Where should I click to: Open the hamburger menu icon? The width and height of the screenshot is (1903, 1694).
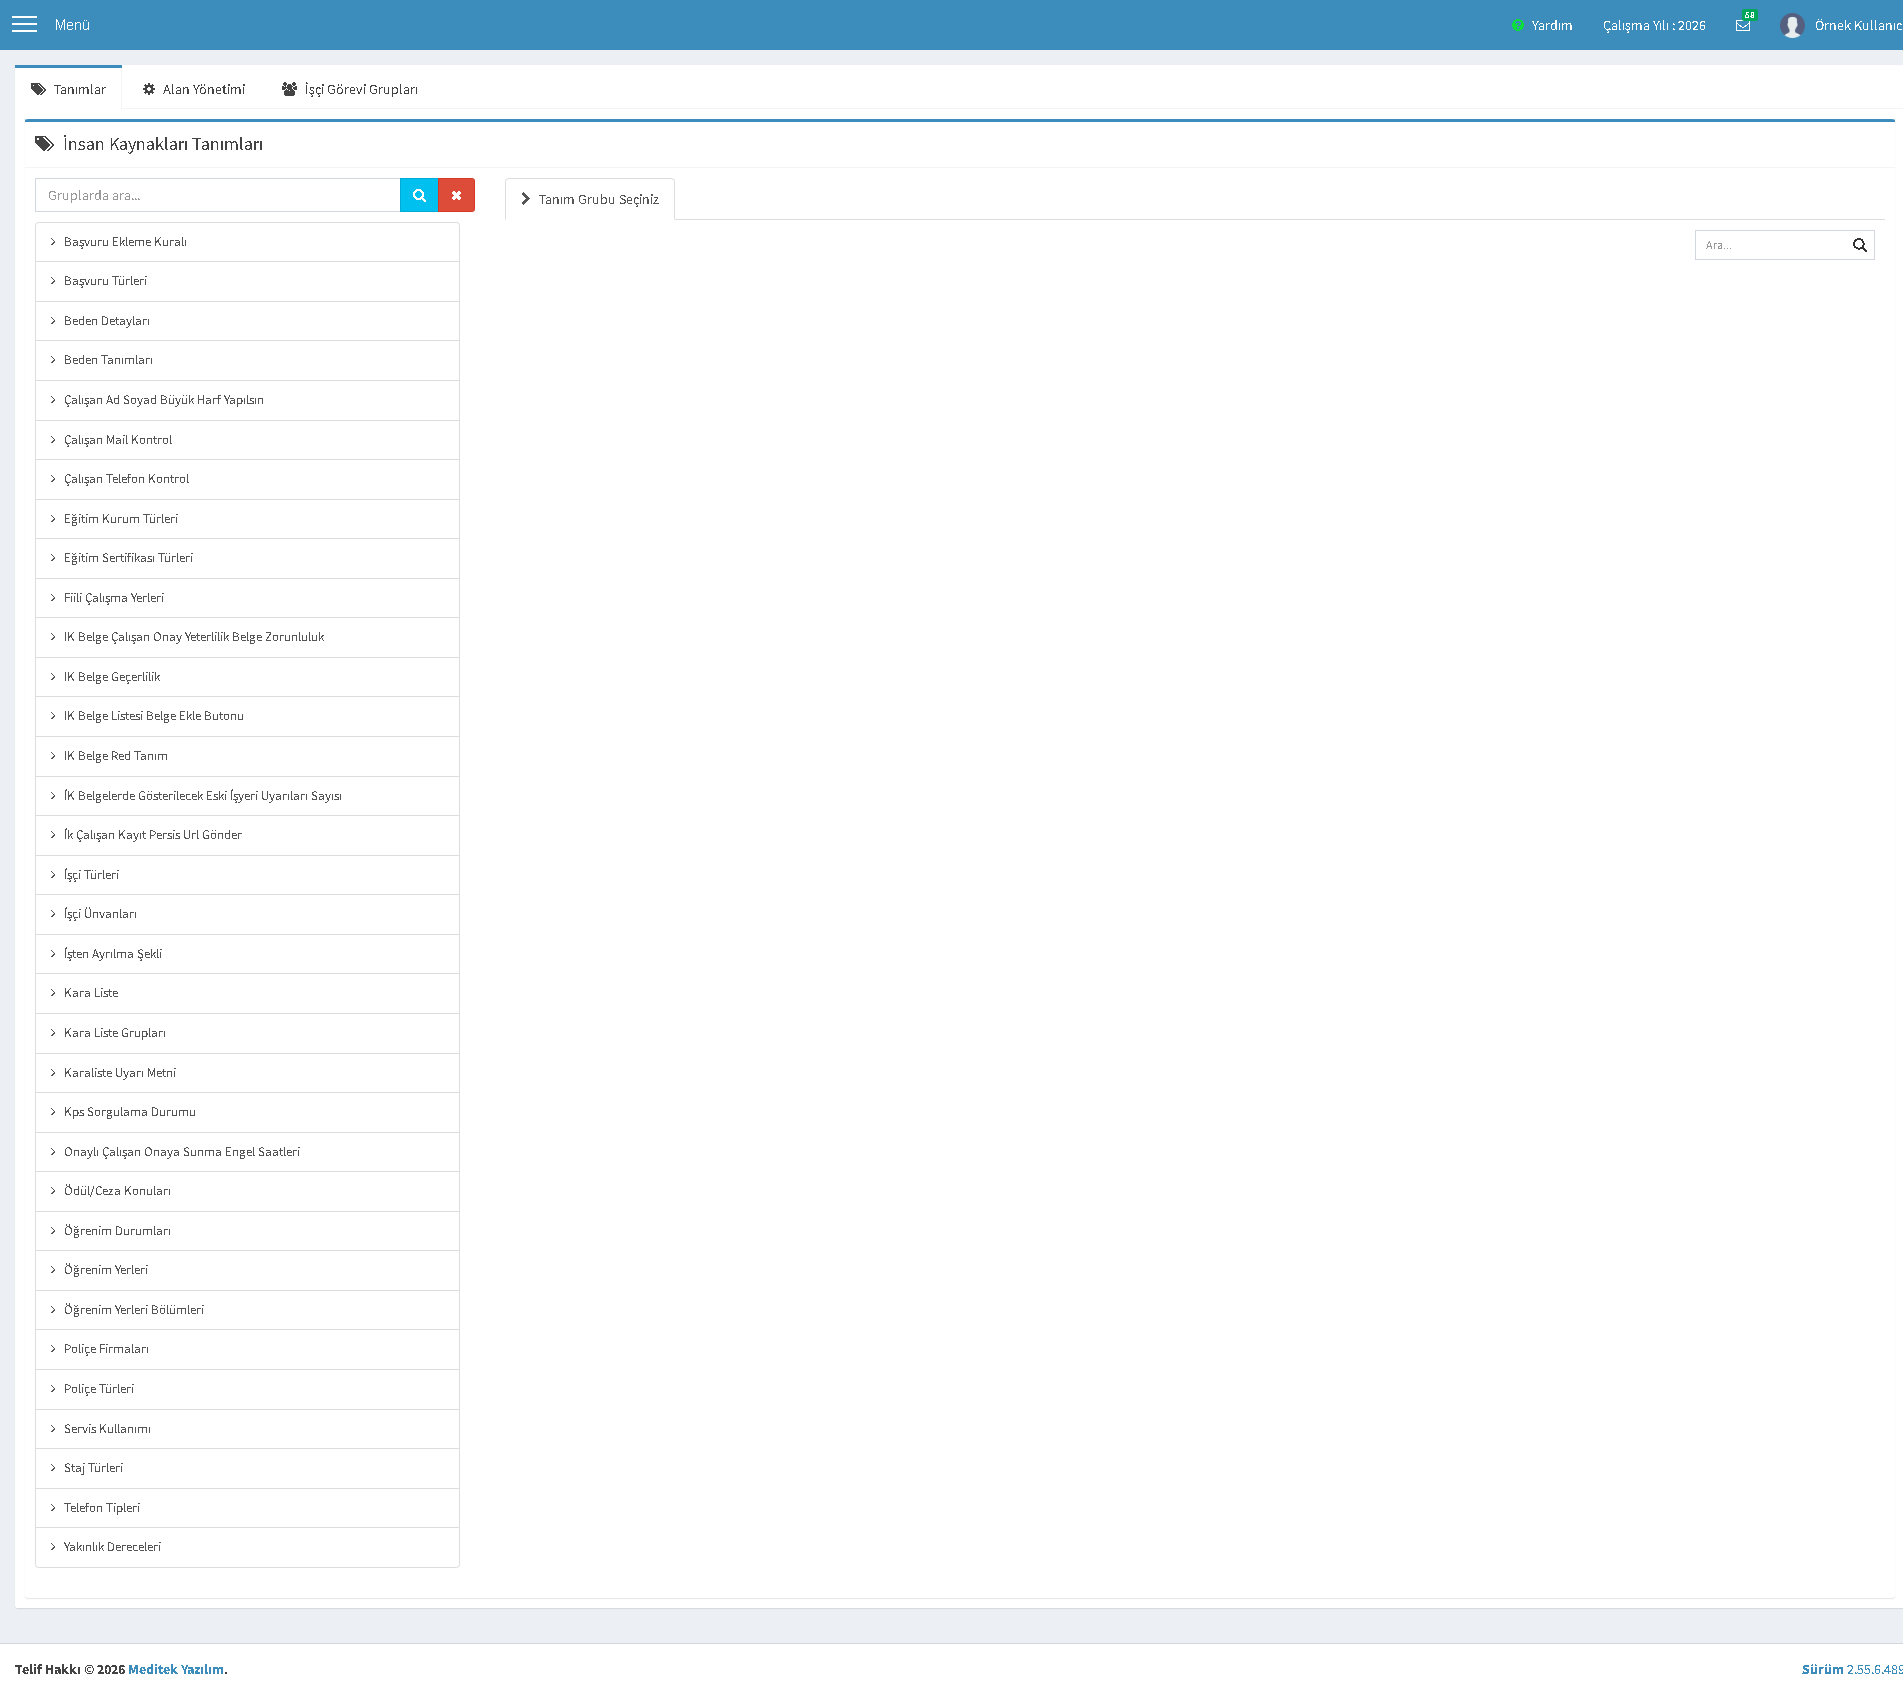point(24,24)
